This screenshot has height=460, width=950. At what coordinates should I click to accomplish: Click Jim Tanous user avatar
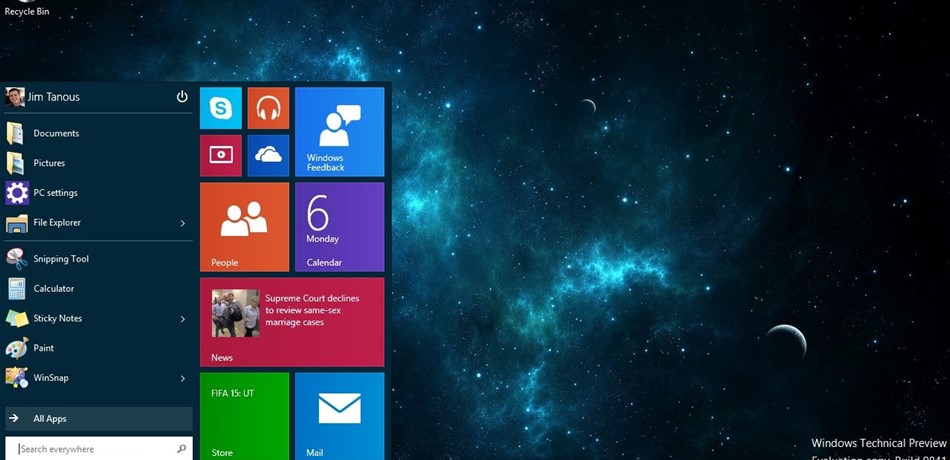pos(15,97)
